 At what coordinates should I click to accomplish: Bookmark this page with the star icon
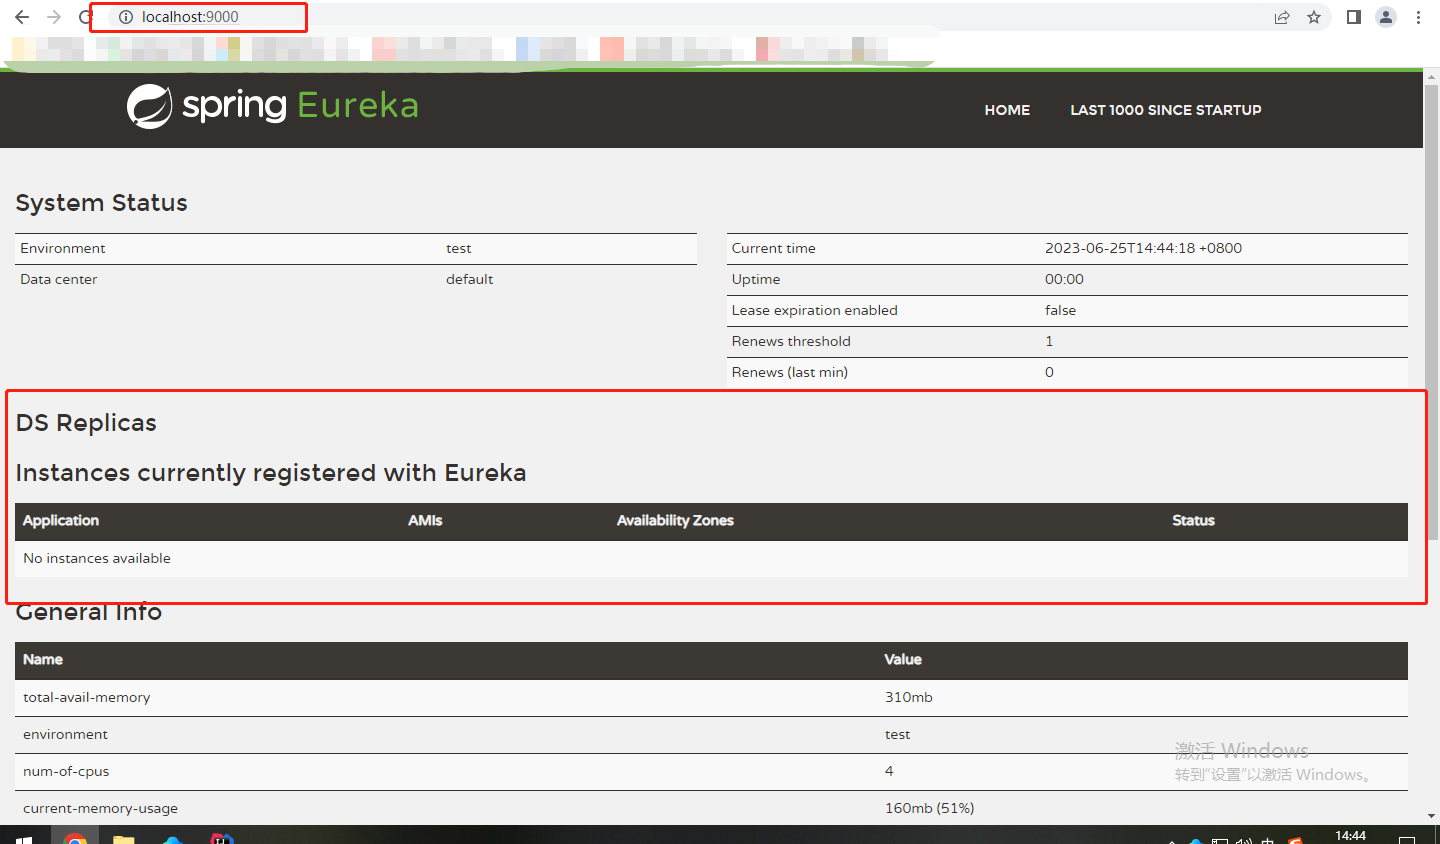pyautogui.click(x=1314, y=17)
